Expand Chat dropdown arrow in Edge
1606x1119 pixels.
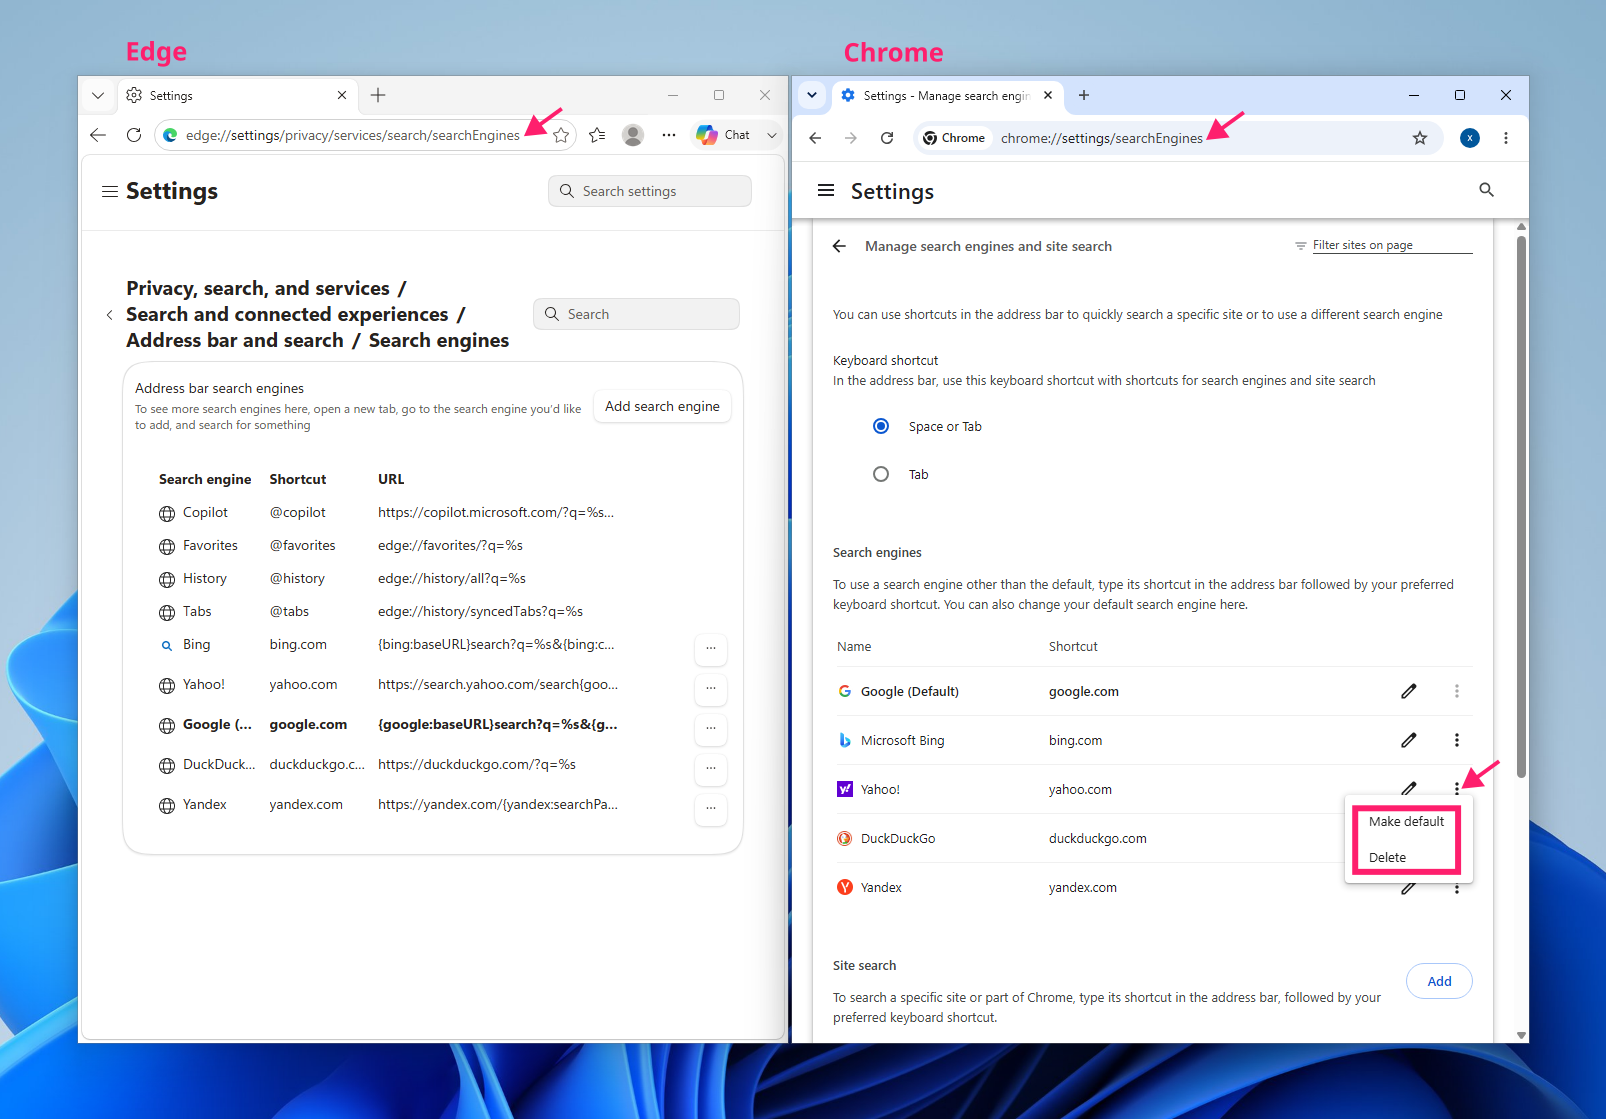(x=772, y=135)
